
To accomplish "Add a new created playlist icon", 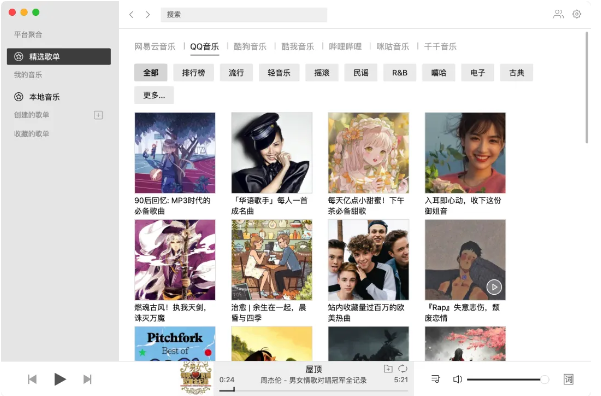I will (x=99, y=115).
